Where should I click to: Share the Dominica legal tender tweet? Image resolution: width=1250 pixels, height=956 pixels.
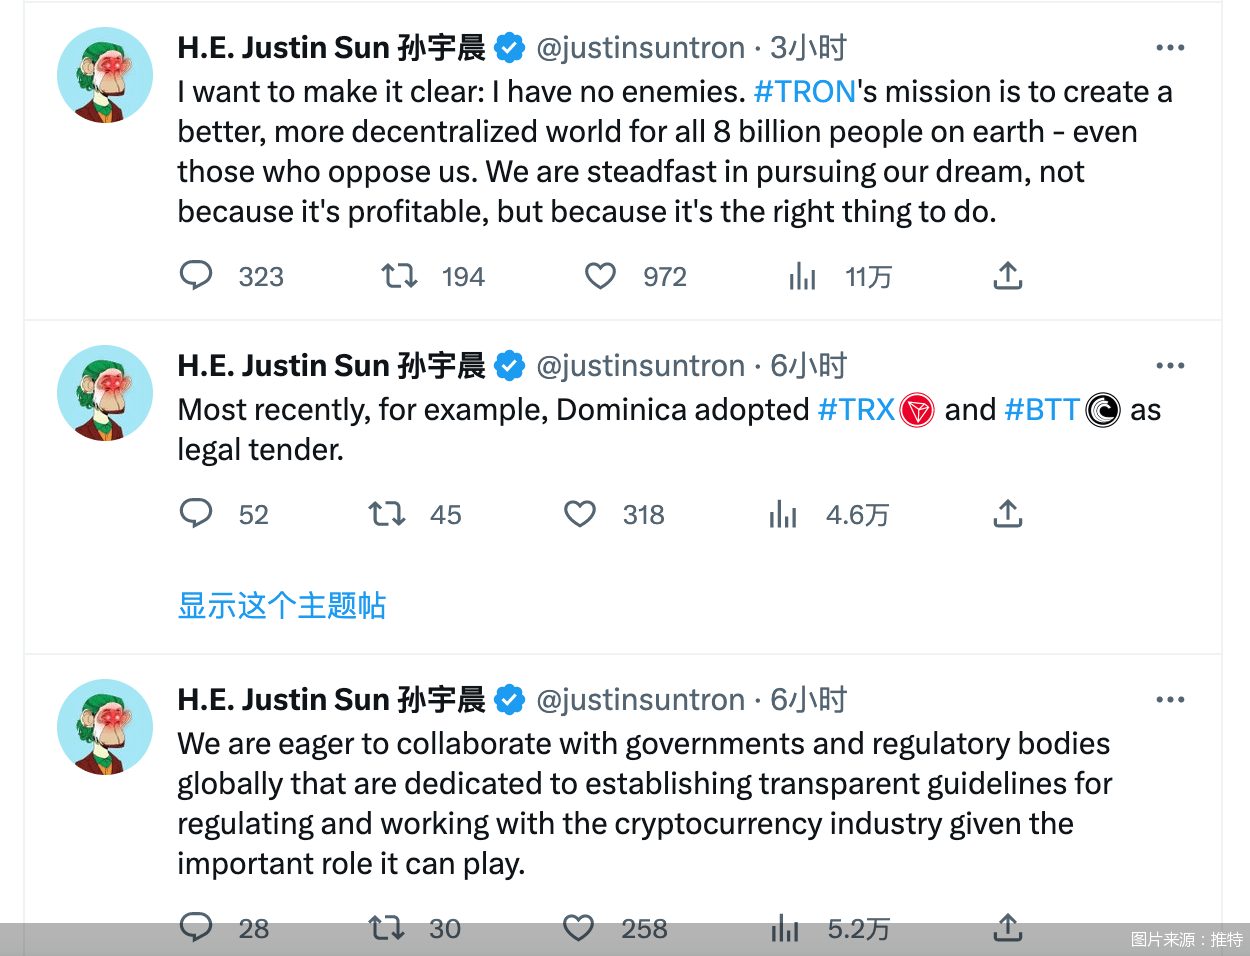(x=1007, y=514)
